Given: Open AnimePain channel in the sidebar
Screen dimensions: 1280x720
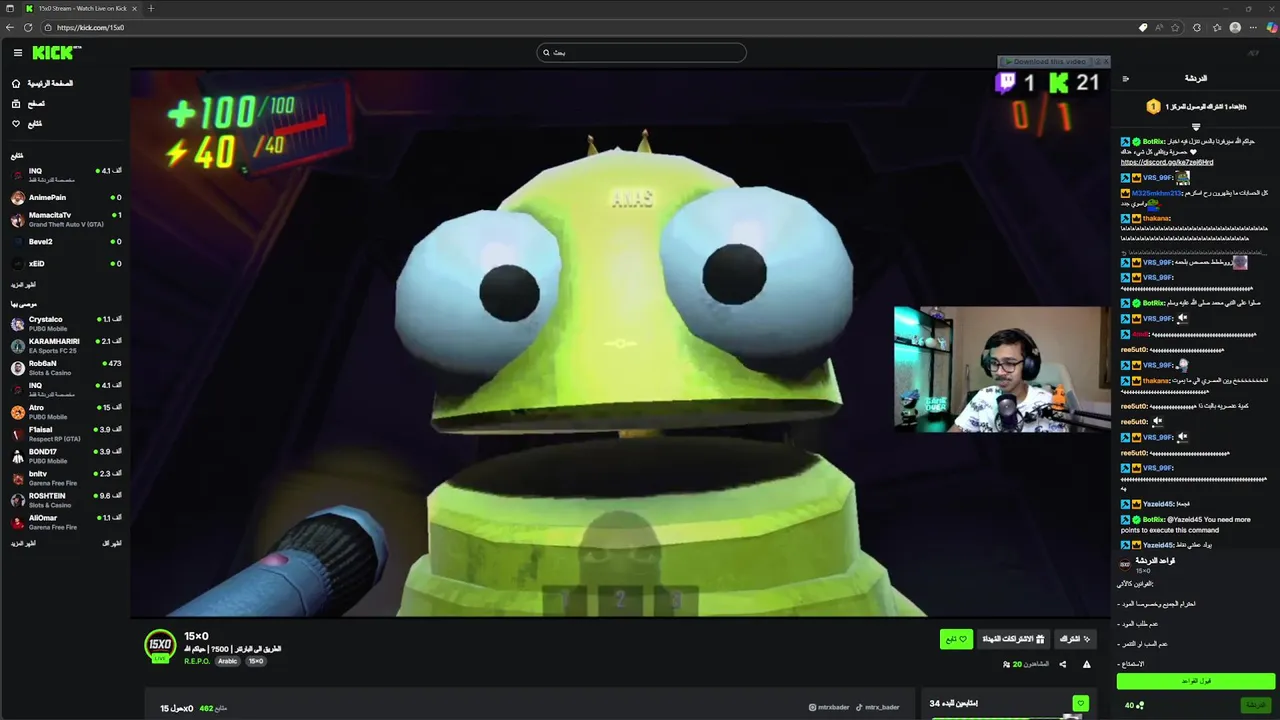Looking at the screenshot, I should point(66,197).
